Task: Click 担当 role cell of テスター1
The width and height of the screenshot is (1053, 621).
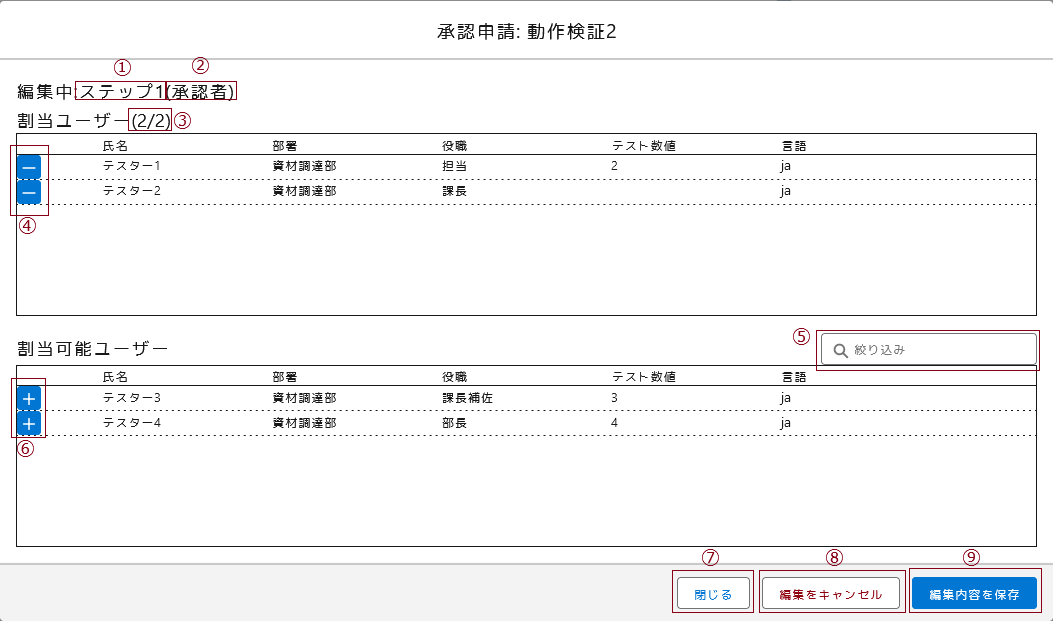Action: [x=455, y=166]
